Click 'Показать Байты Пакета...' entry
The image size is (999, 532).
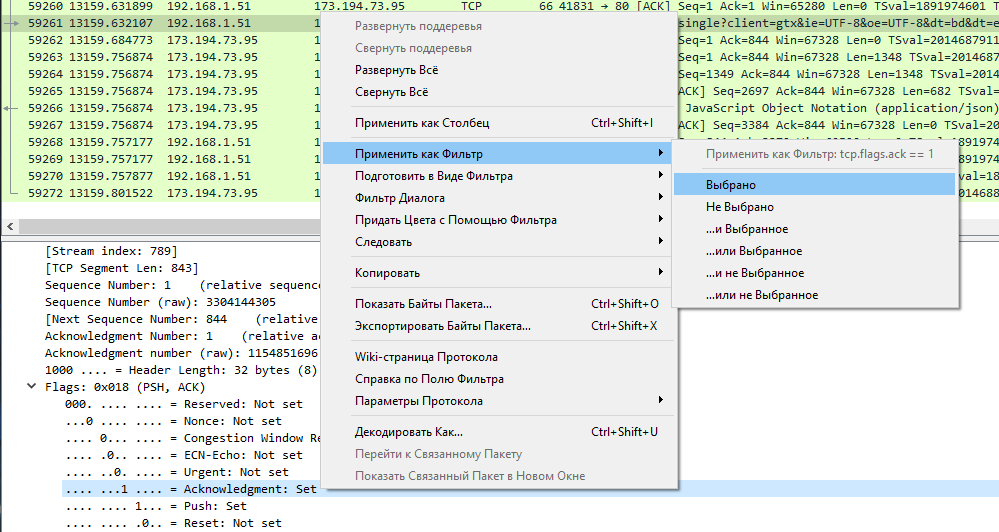click(423, 304)
